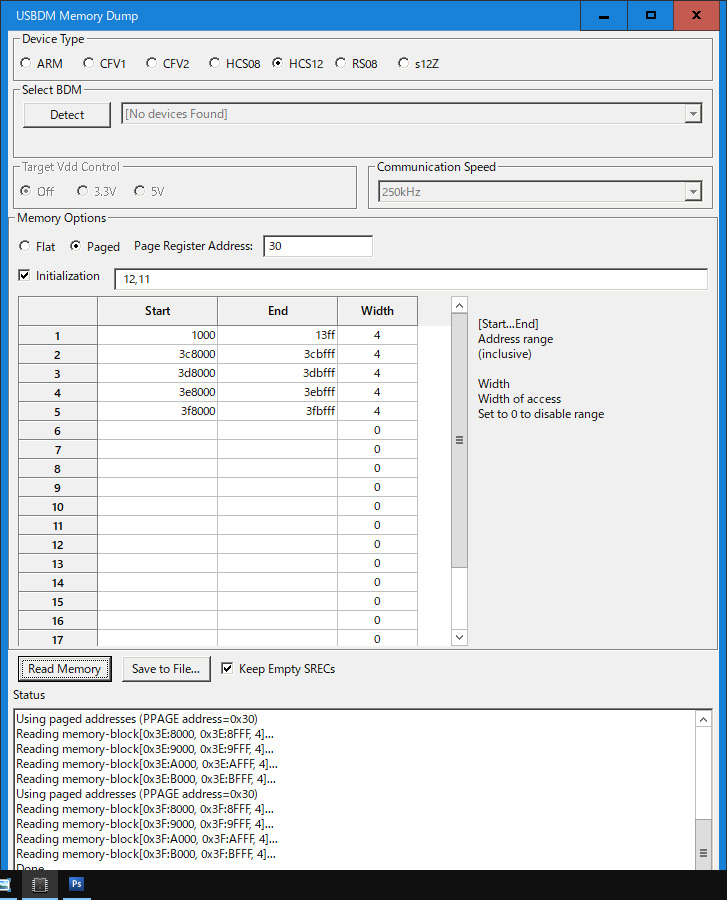Minimize the USBDM Memory Dump window
Screen dimensions: 727x900
[x=604, y=15]
